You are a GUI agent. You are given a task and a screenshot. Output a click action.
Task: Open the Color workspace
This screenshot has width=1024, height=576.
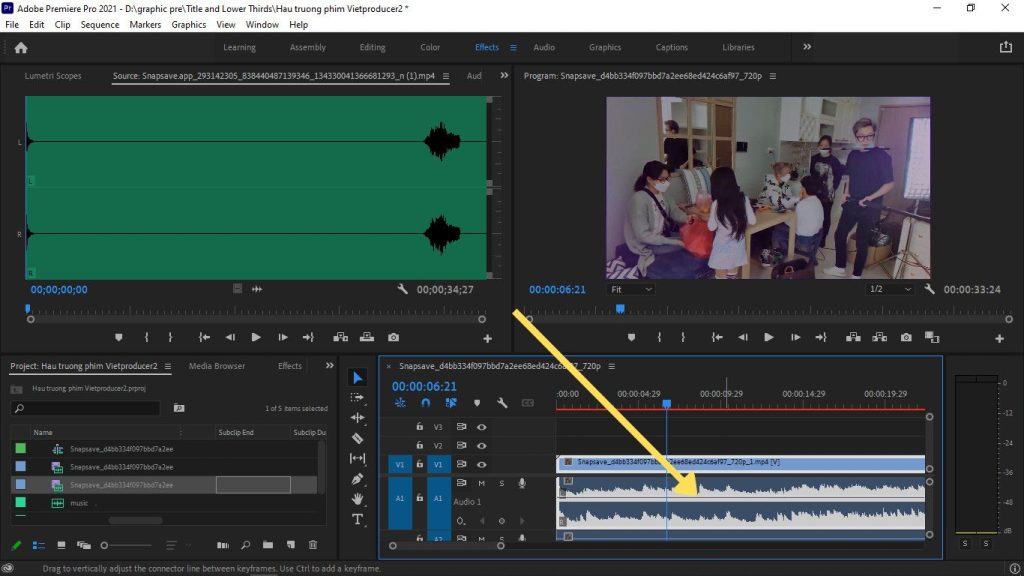pyautogui.click(x=430, y=47)
